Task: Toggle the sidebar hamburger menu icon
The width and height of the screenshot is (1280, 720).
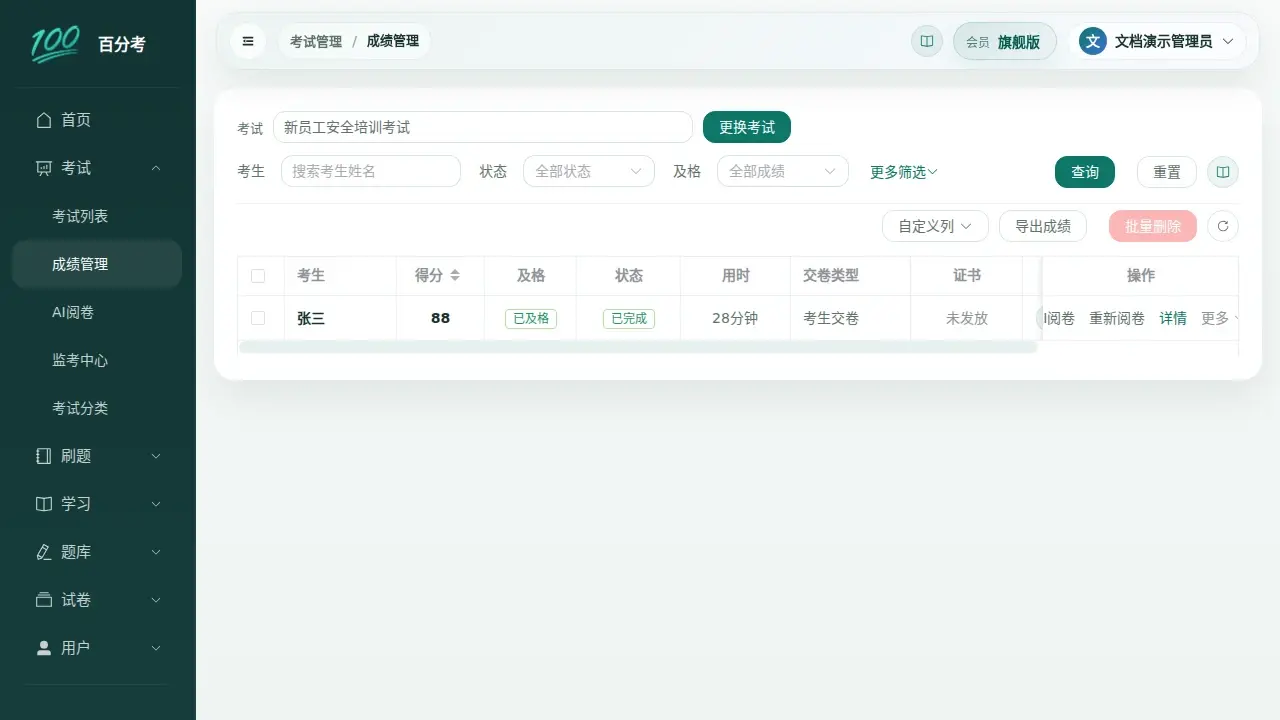Action: 248,41
